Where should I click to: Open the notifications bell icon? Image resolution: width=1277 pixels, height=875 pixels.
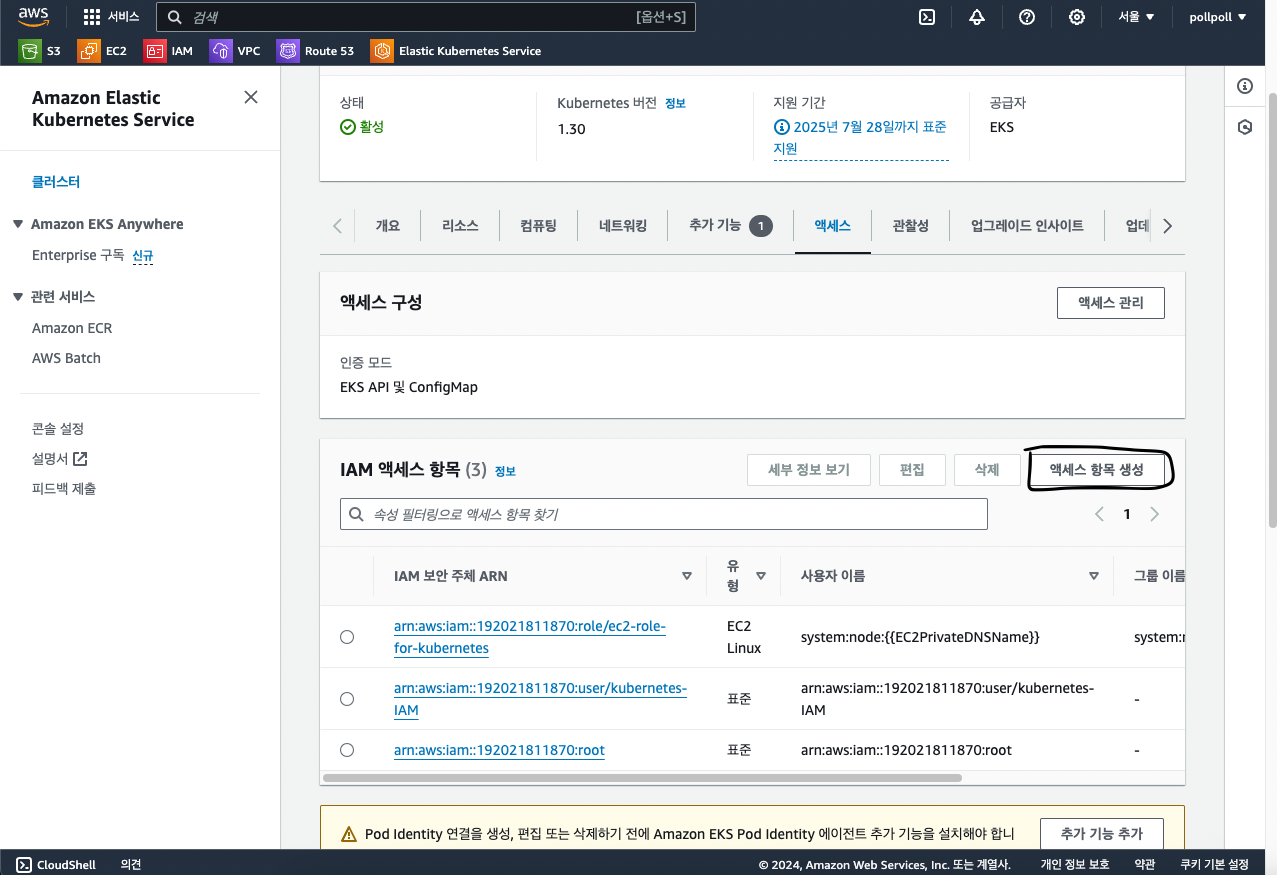tap(977, 17)
